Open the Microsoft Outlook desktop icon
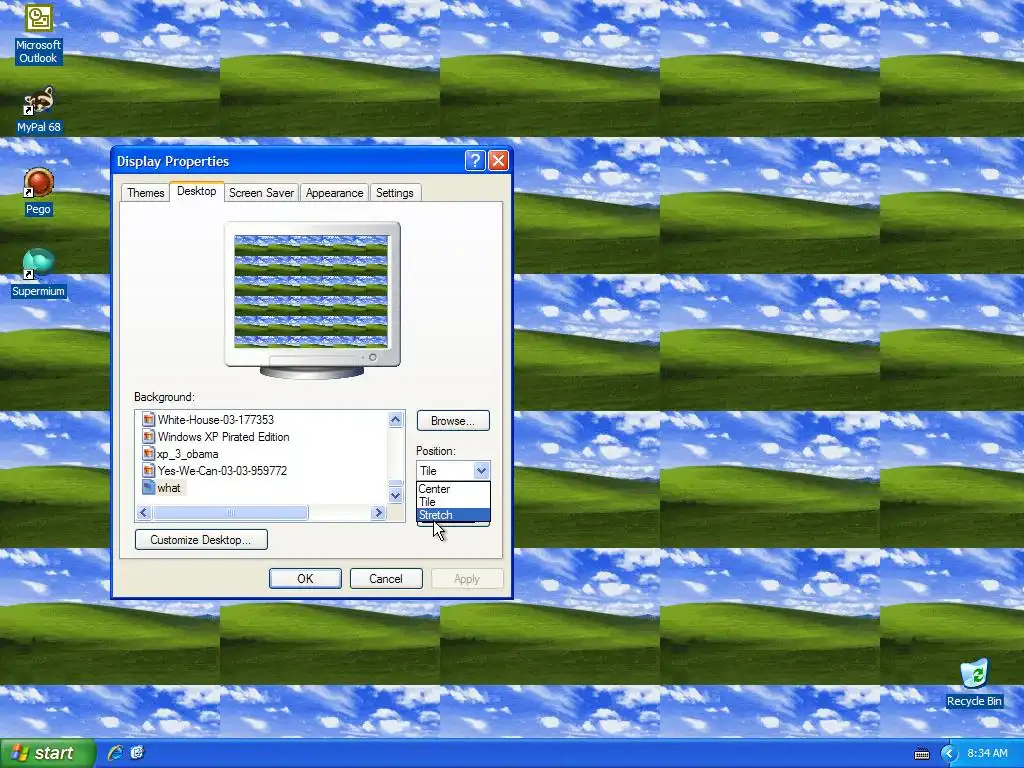Screen dimensions: 1024x768 [39, 33]
